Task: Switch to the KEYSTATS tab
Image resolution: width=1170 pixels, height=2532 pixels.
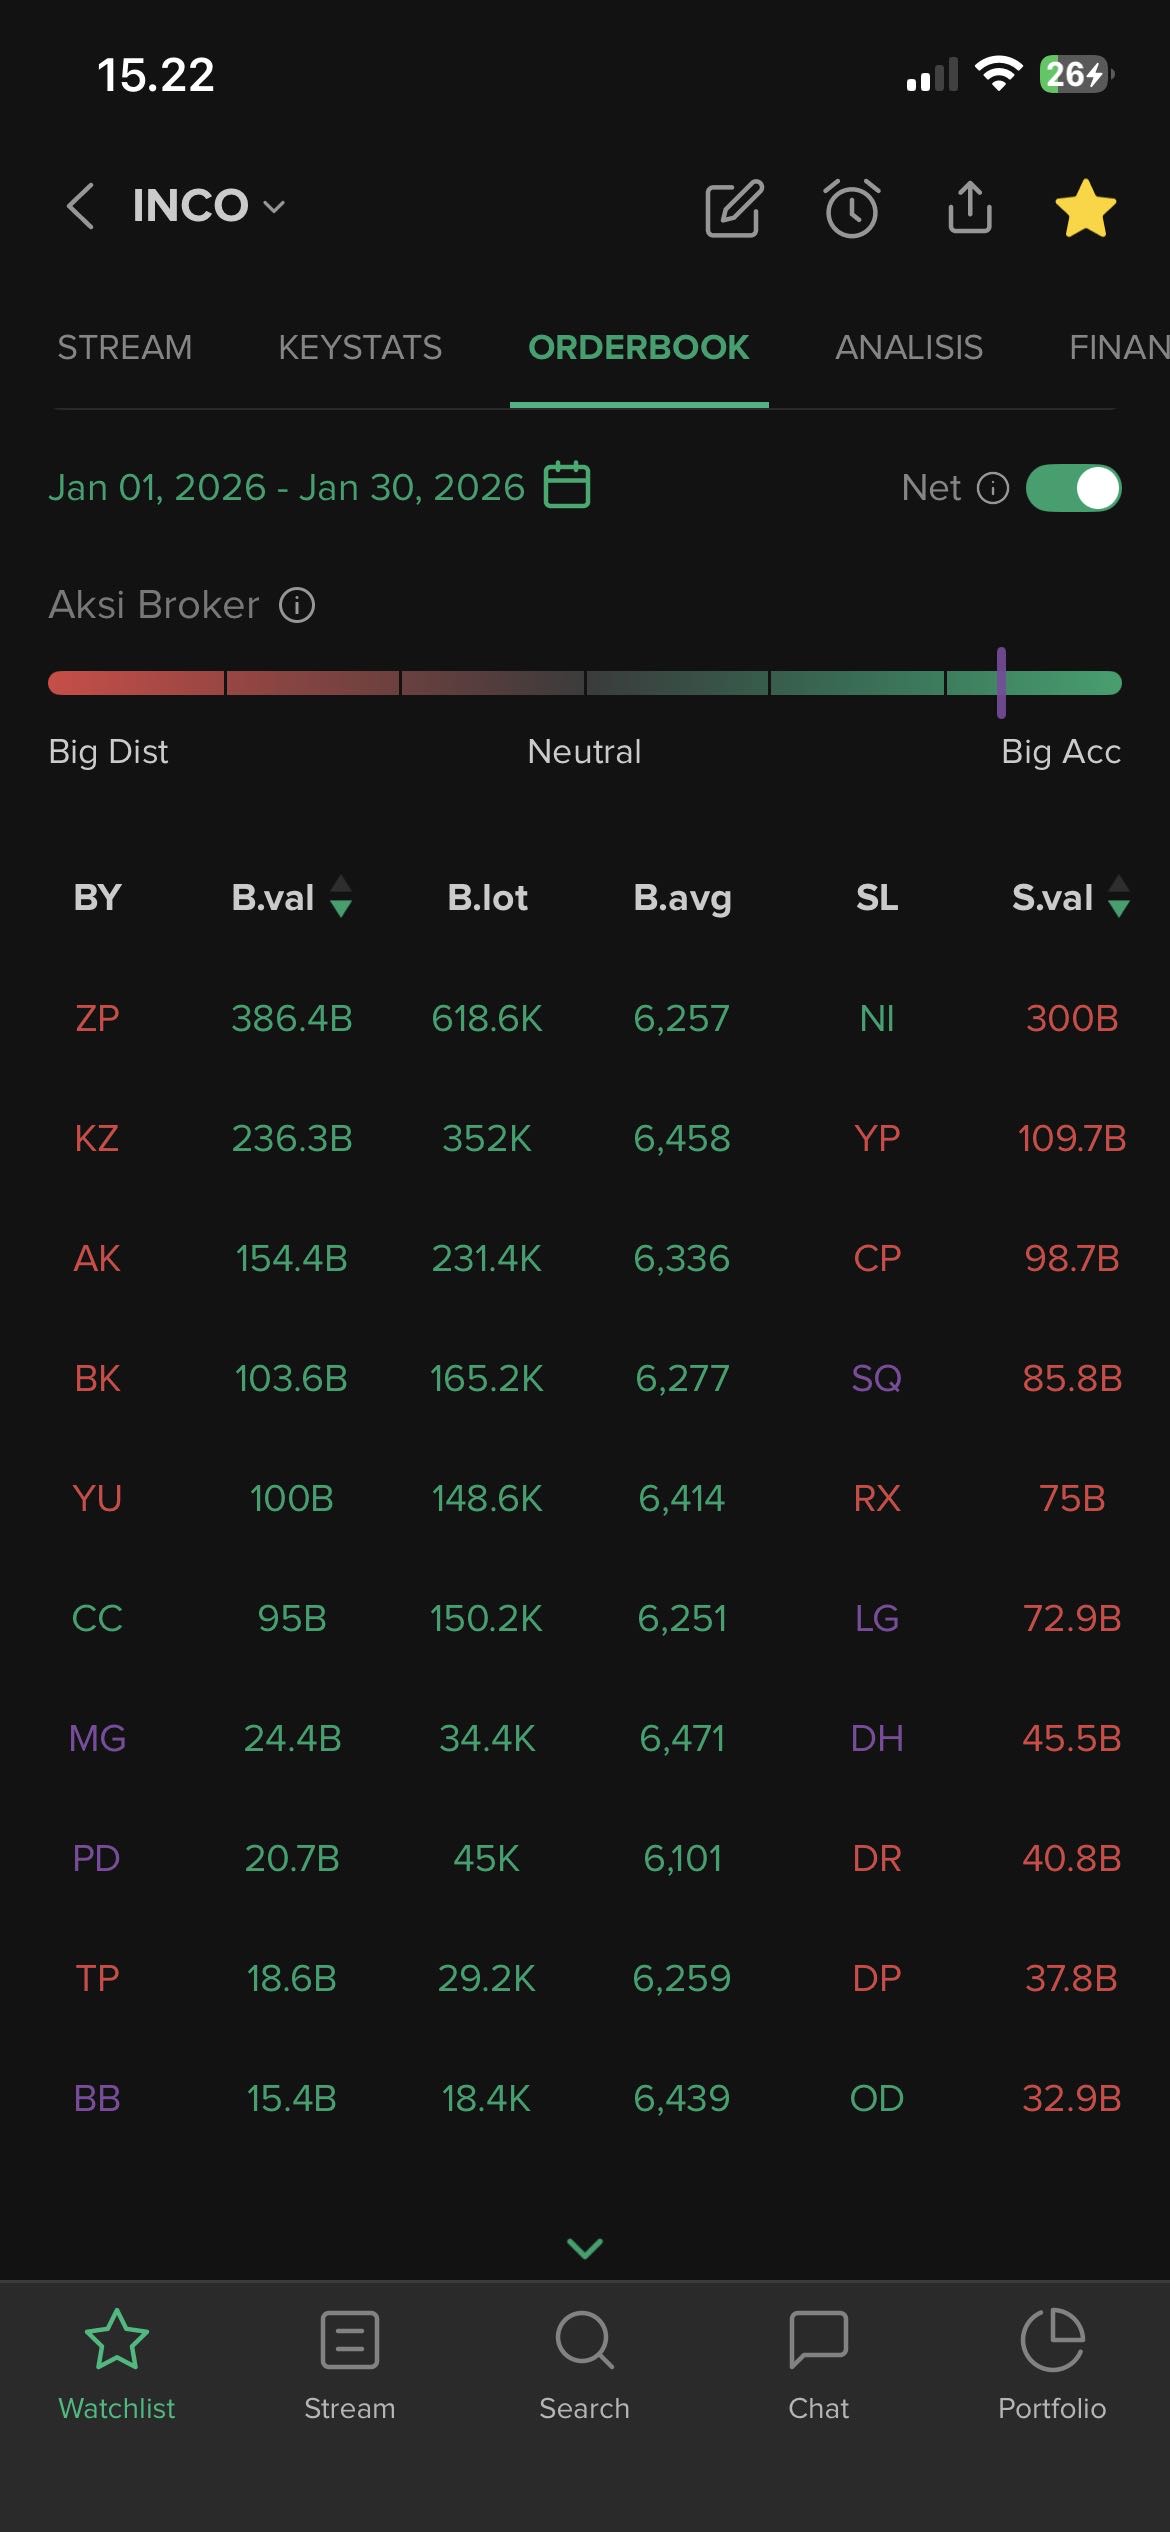Action: 360,347
